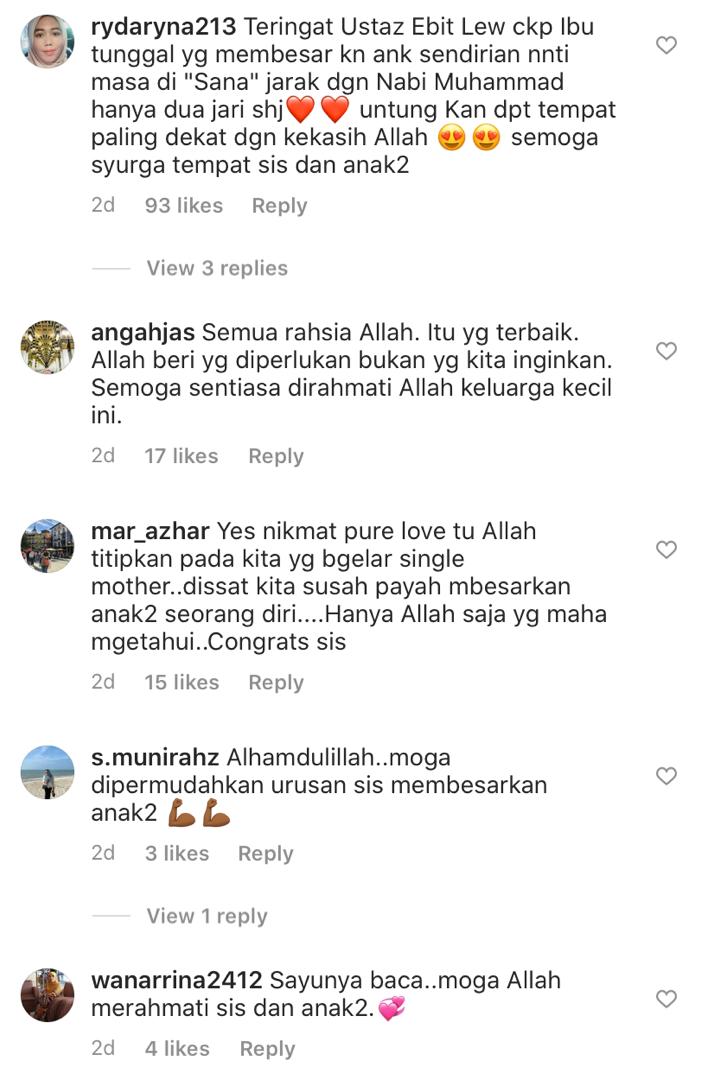The height and width of the screenshot is (1080, 715).
Task: Tap the heart icon beside angahjas's comment
Action: [x=666, y=351]
